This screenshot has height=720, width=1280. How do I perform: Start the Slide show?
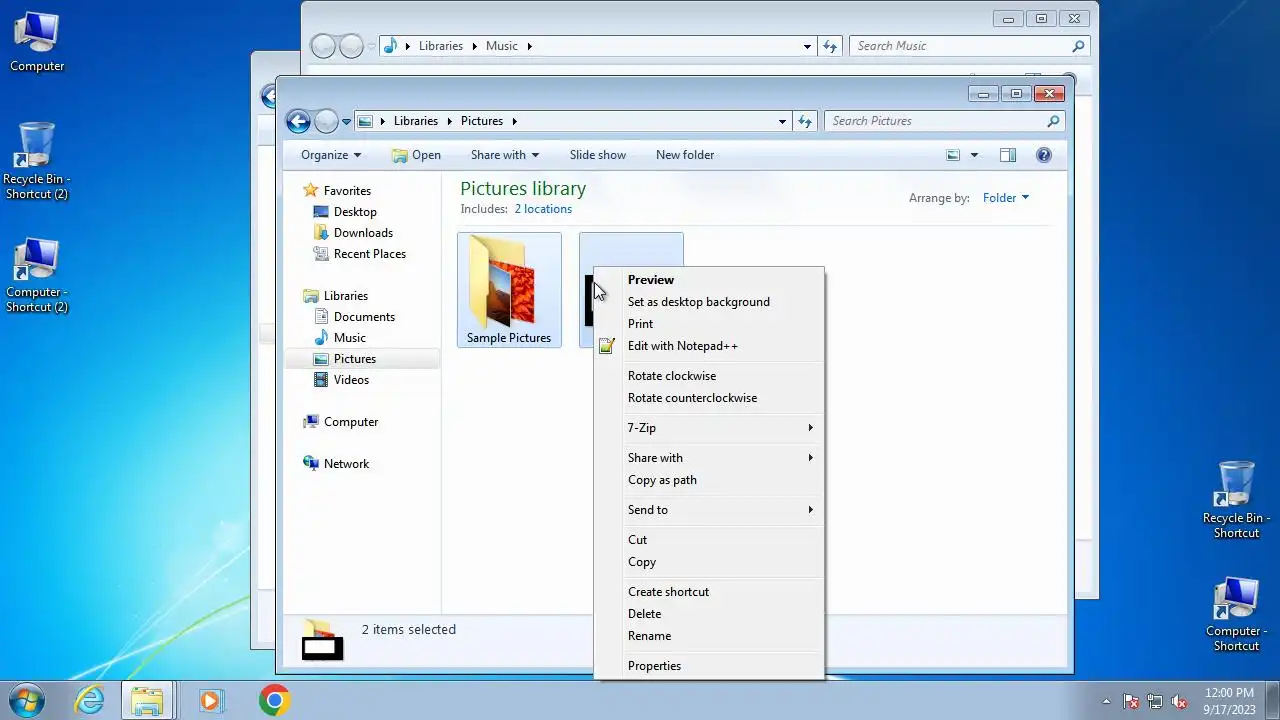[x=598, y=155]
